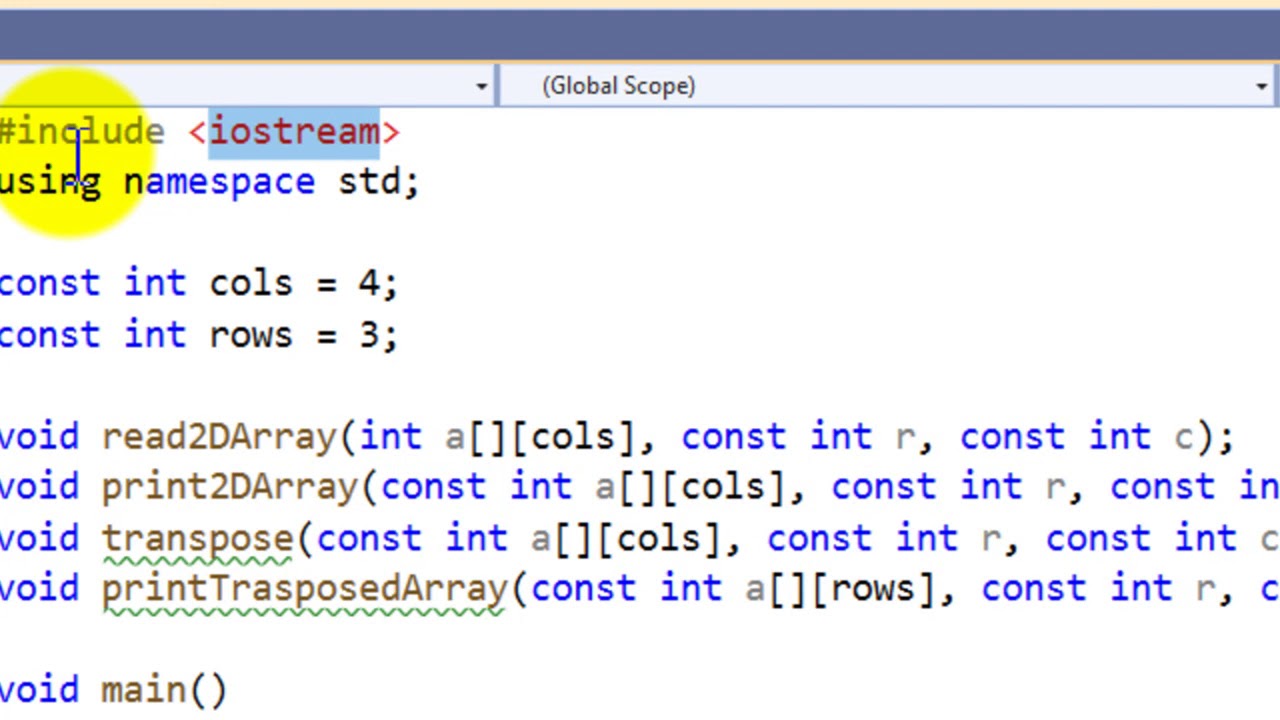
Task: Click the transpose function name
Action: pyautogui.click(x=197, y=539)
